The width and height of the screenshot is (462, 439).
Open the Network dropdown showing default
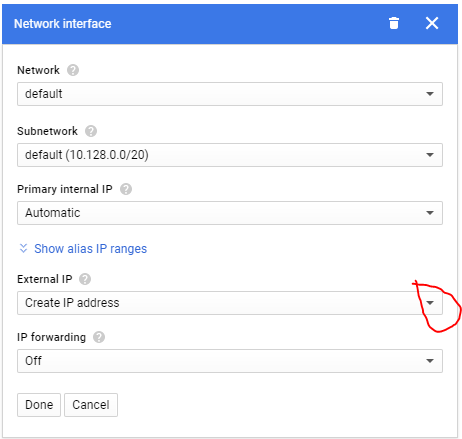230,94
